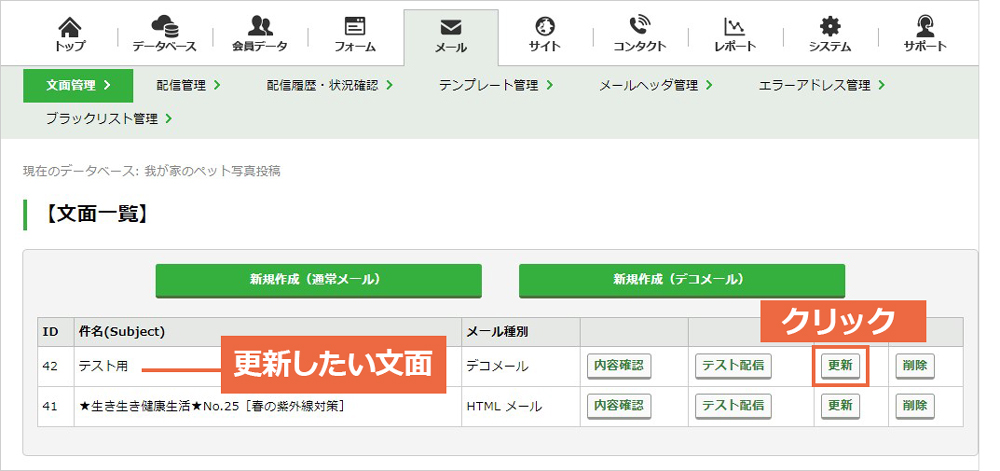Click 内容確認 for ID 41 row
1000x471 pixels.
pos(619,405)
